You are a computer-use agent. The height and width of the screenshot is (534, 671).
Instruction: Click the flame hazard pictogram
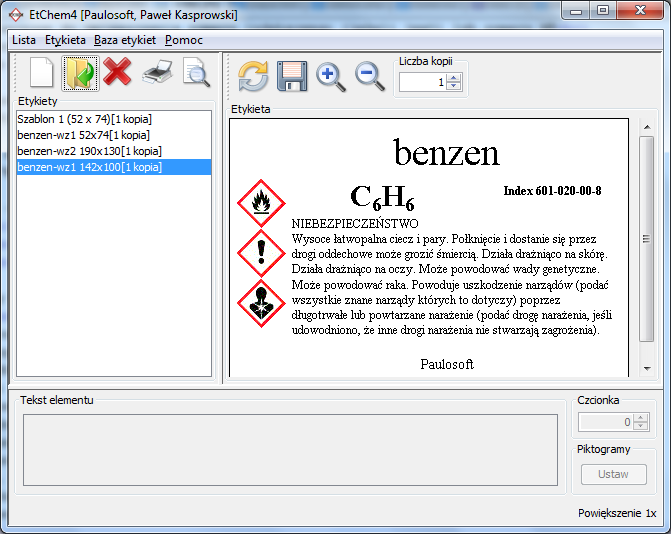[261, 203]
